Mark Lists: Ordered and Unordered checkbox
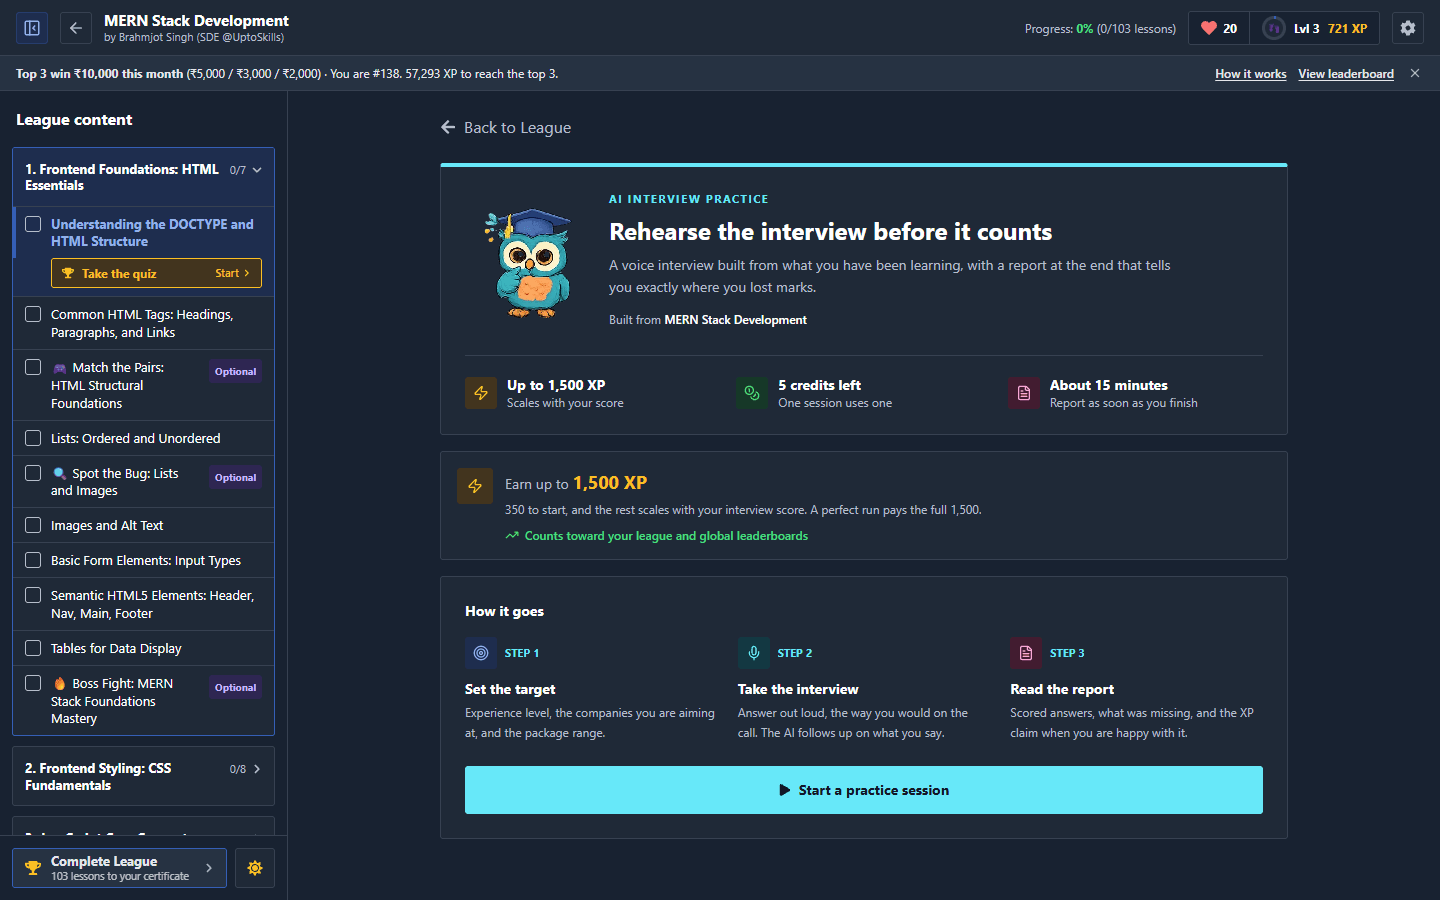Screen dimensions: 1440x900 [x=33, y=438]
